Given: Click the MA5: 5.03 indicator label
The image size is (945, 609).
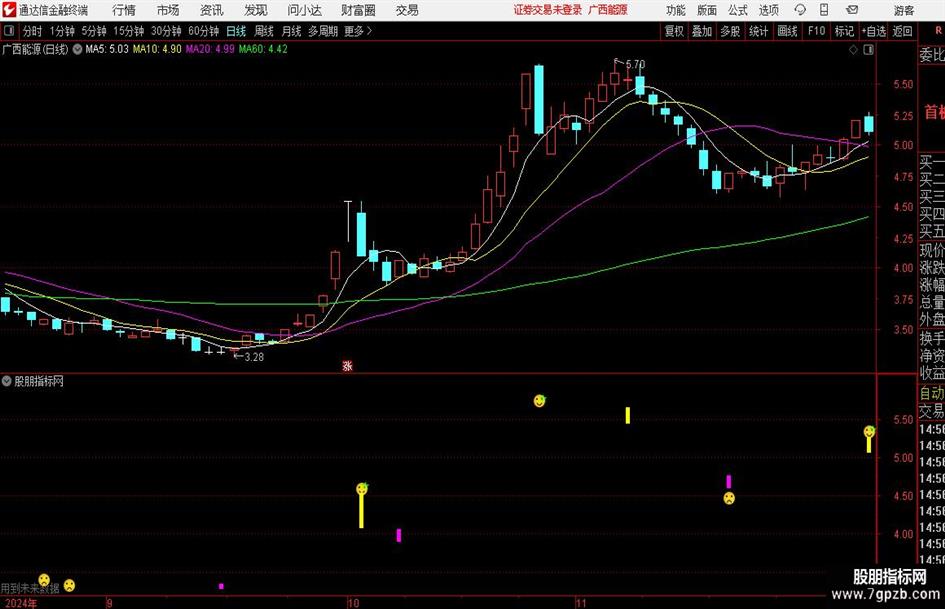Looking at the screenshot, I should (107, 49).
